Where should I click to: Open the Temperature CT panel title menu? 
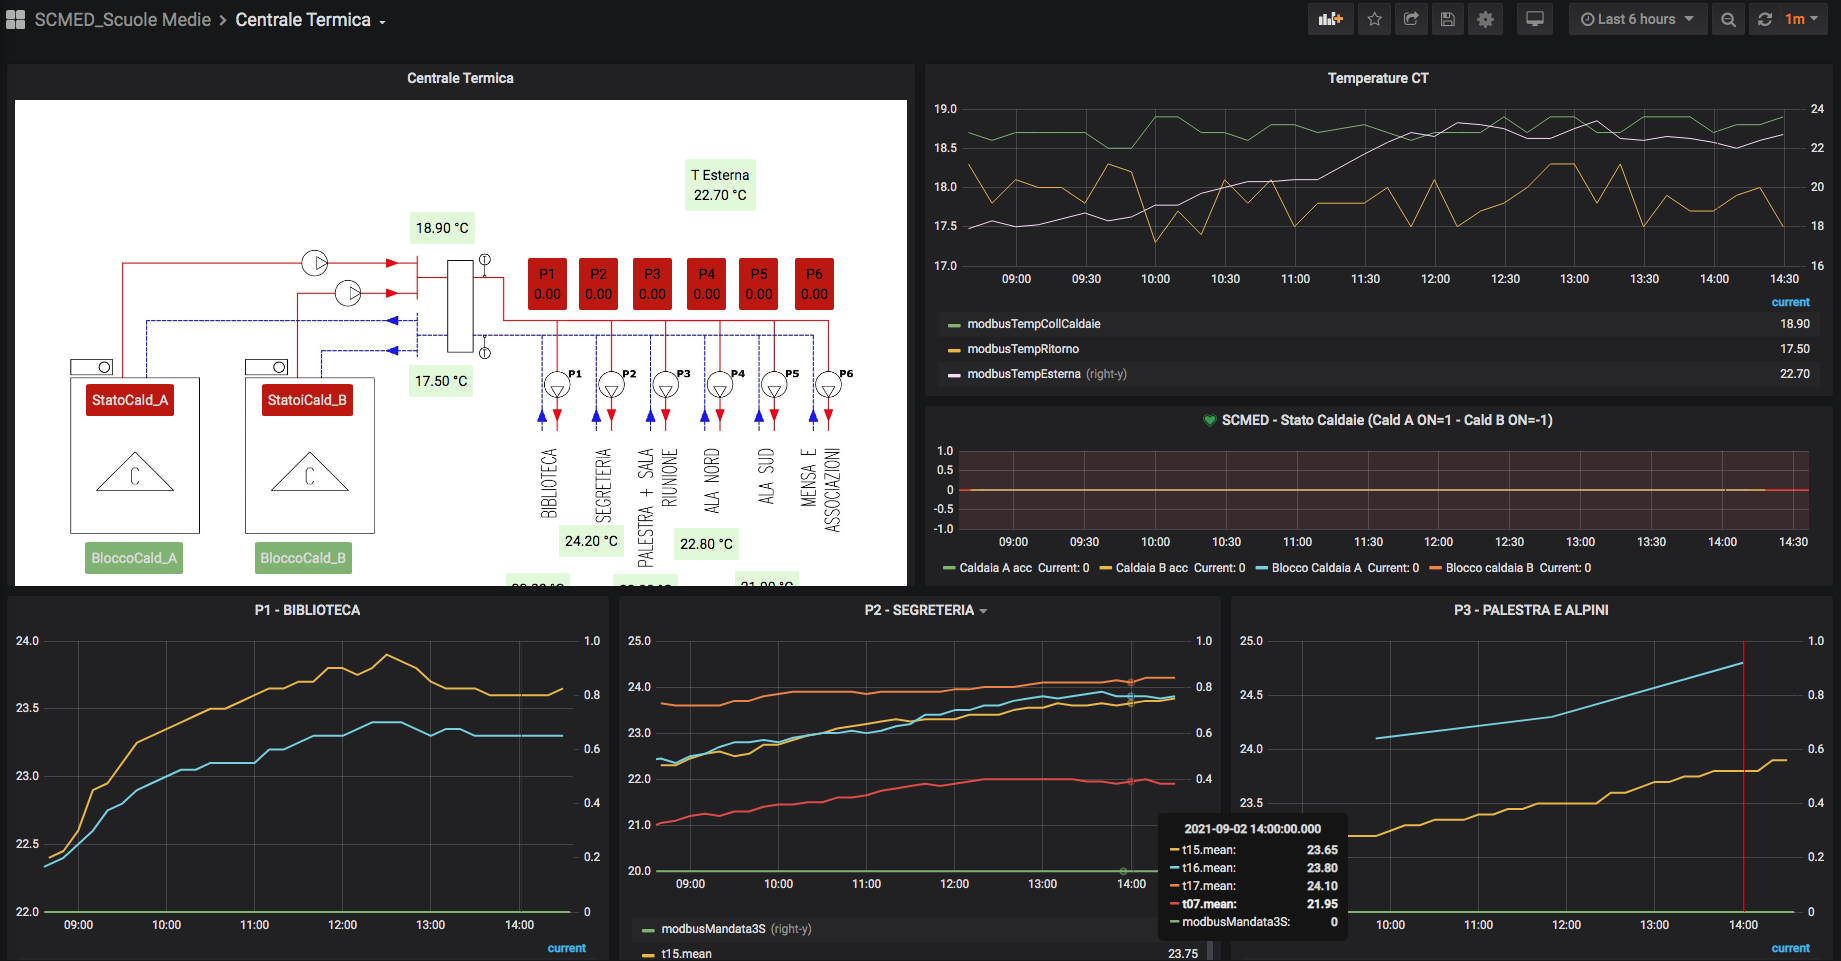[x=1377, y=78]
